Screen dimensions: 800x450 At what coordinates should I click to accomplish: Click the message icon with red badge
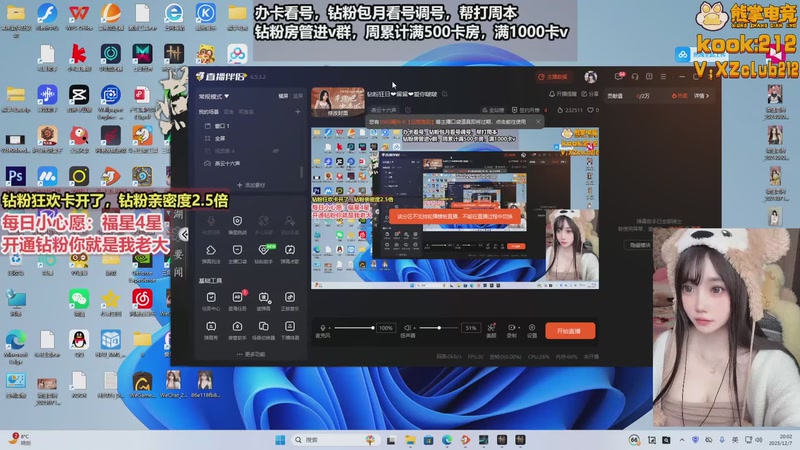click(619, 77)
